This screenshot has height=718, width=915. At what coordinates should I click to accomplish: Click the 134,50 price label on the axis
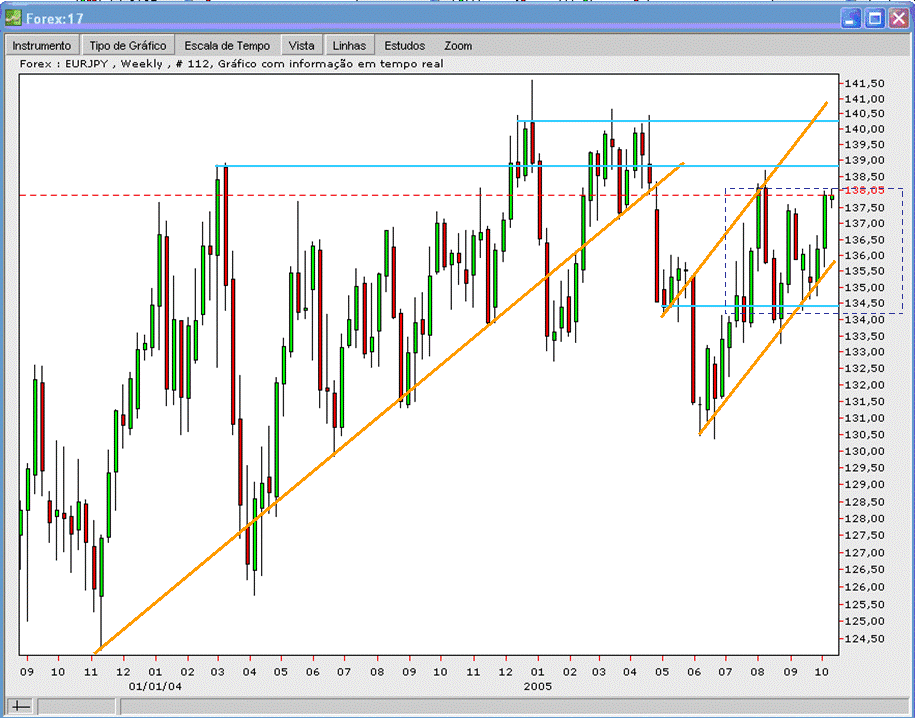coord(866,303)
